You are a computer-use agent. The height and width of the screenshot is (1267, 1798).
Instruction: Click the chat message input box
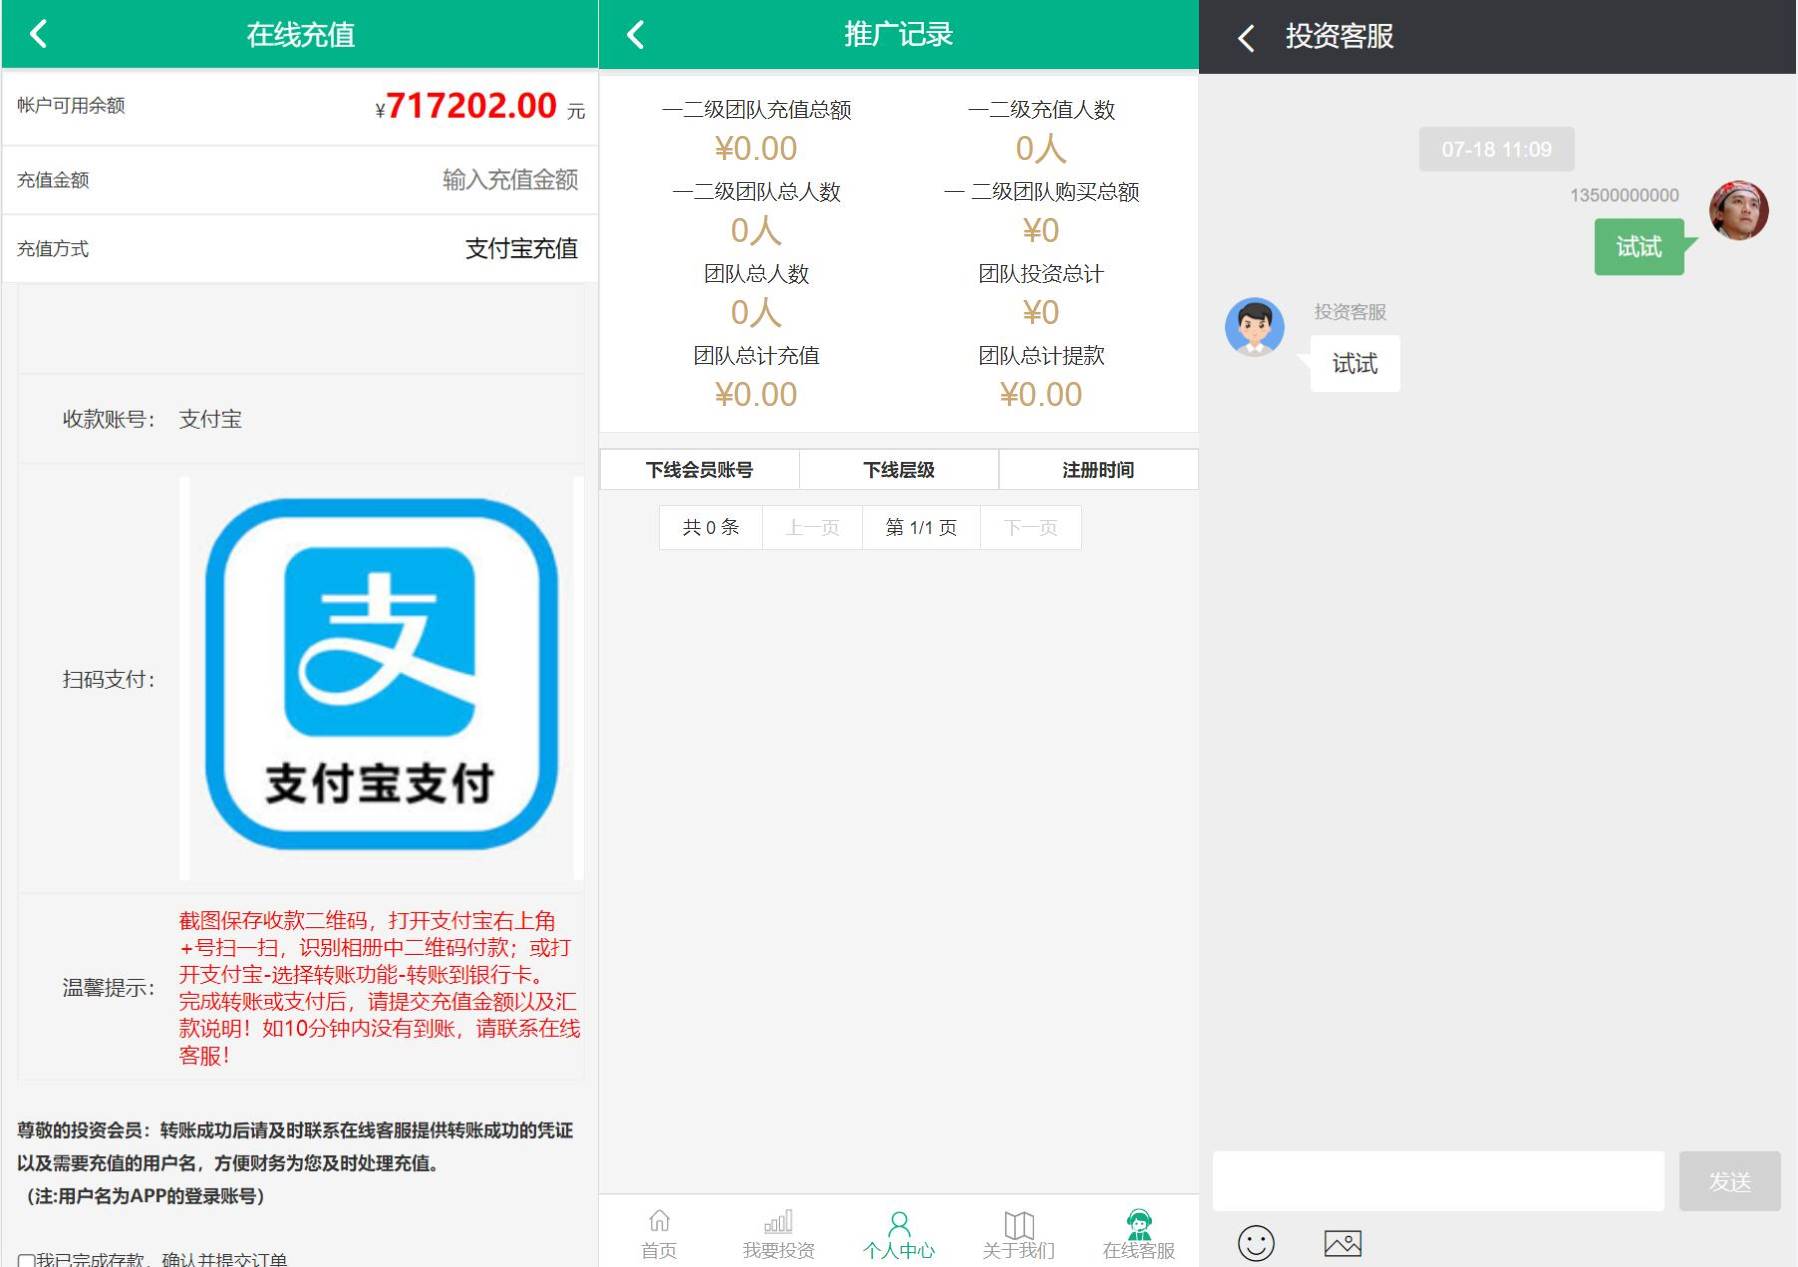[1437, 1181]
